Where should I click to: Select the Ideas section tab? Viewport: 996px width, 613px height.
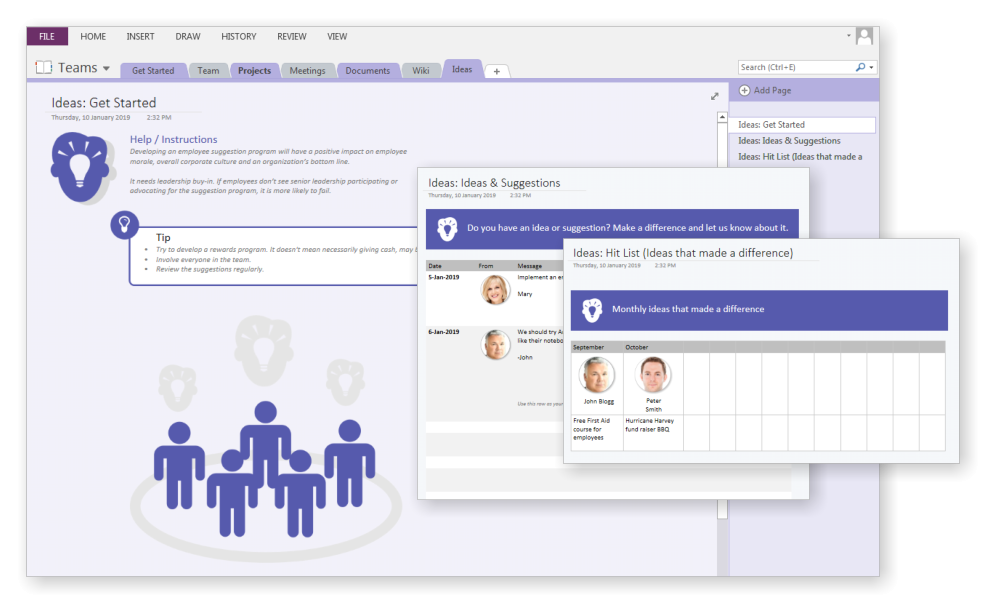[462, 69]
